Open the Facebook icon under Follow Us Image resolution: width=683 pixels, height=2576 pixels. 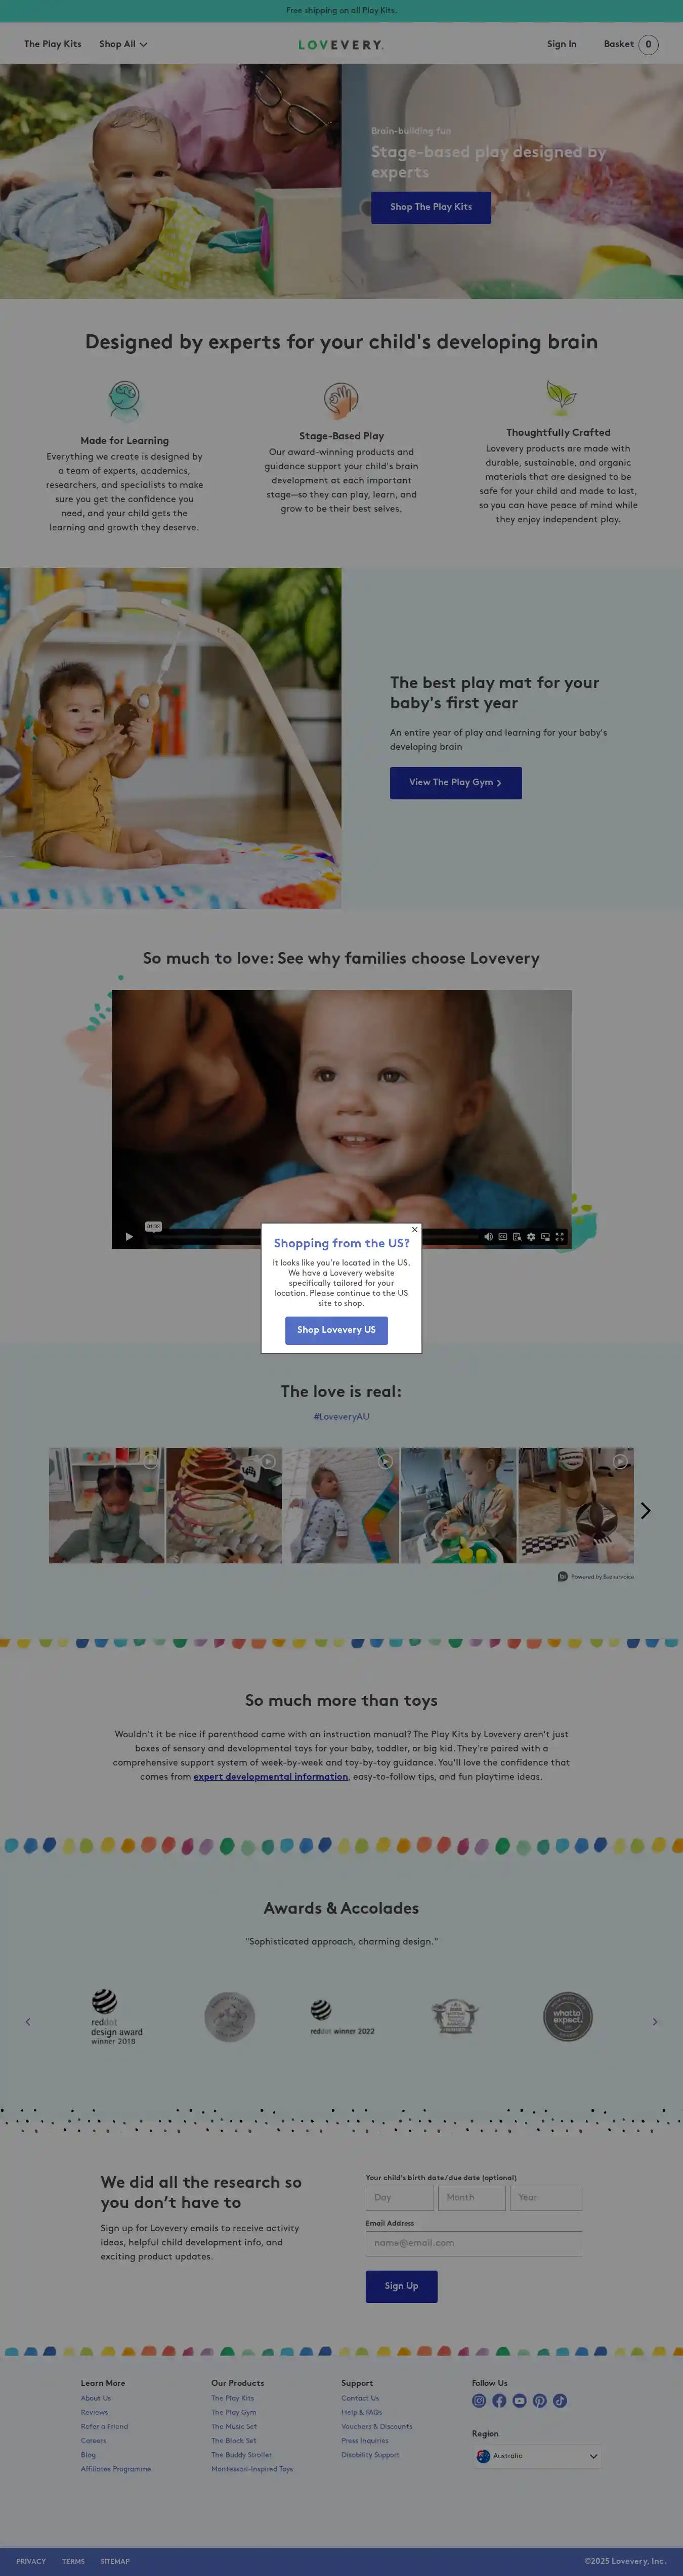[499, 2401]
